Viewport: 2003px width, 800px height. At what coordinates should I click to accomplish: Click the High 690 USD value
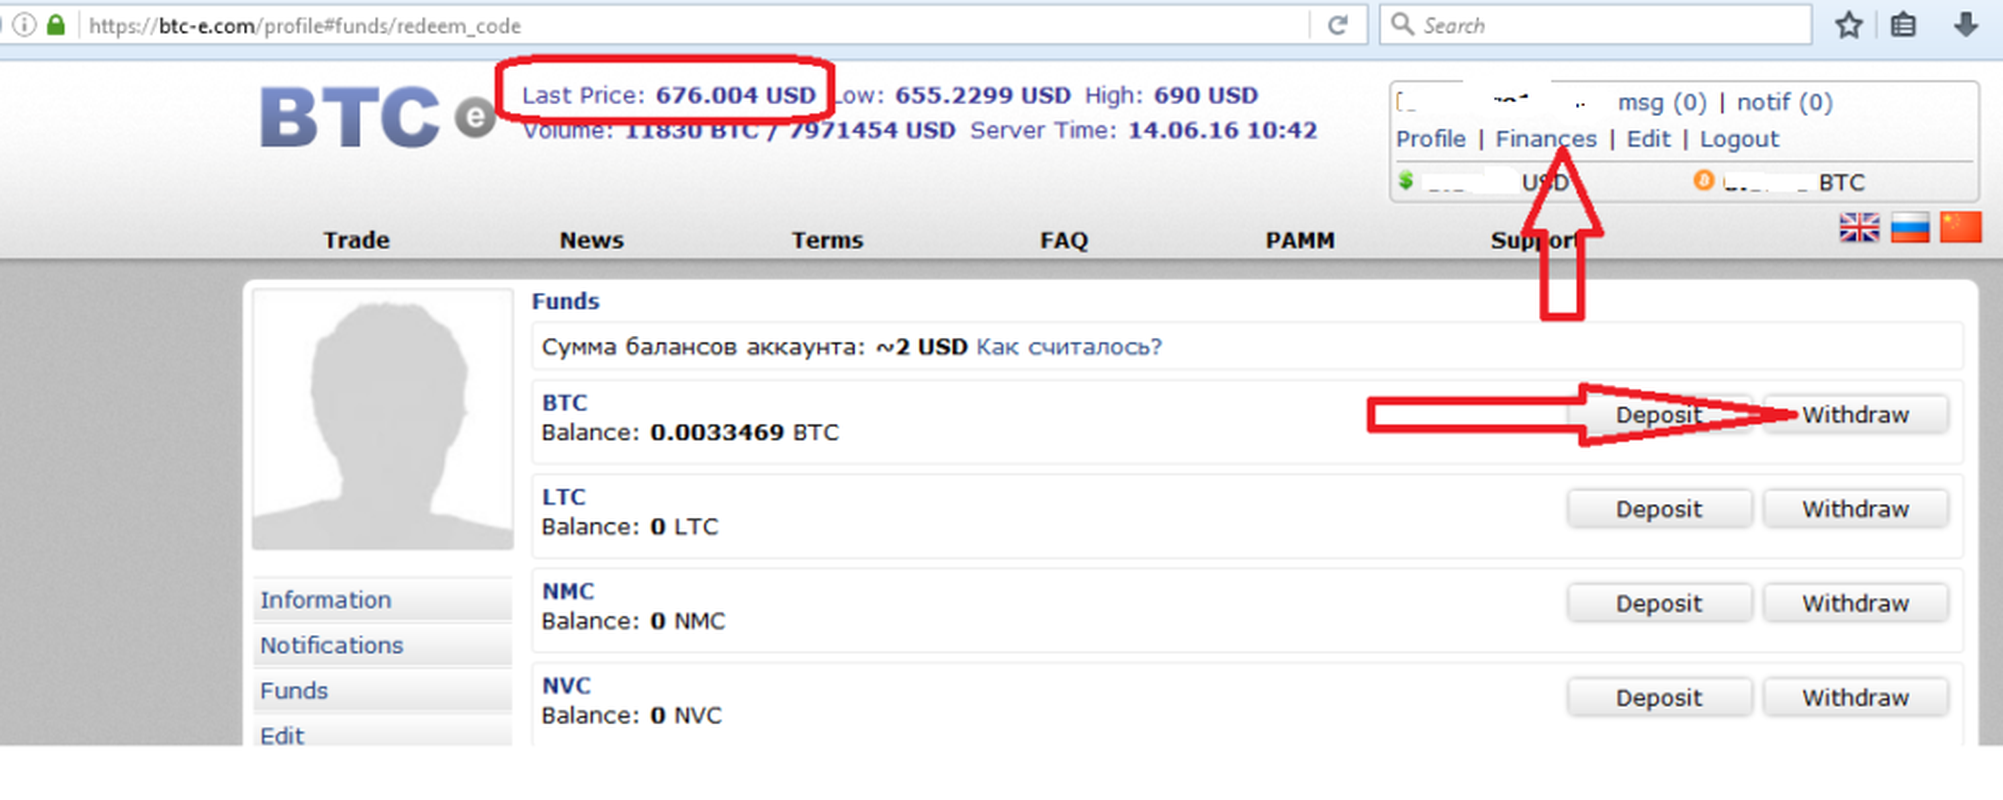click(1205, 95)
